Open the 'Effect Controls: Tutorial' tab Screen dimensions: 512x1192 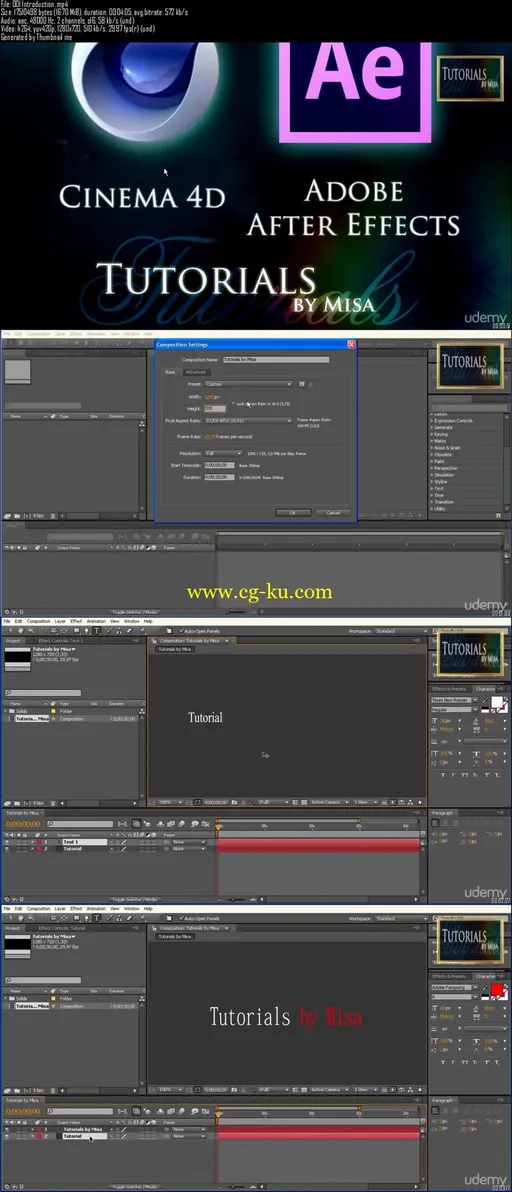click(x=61, y=927)
